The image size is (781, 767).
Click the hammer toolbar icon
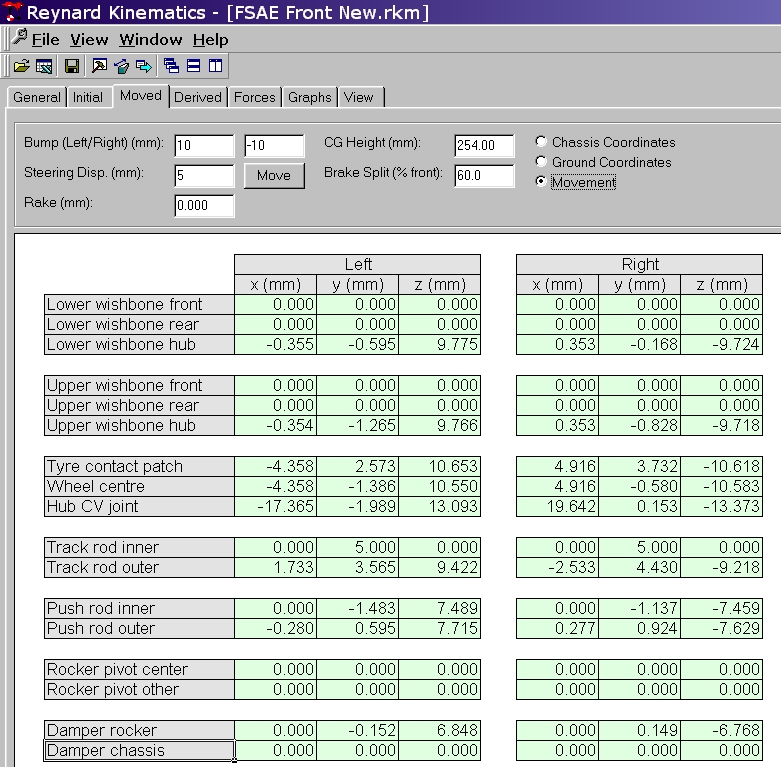click(99, 66)
